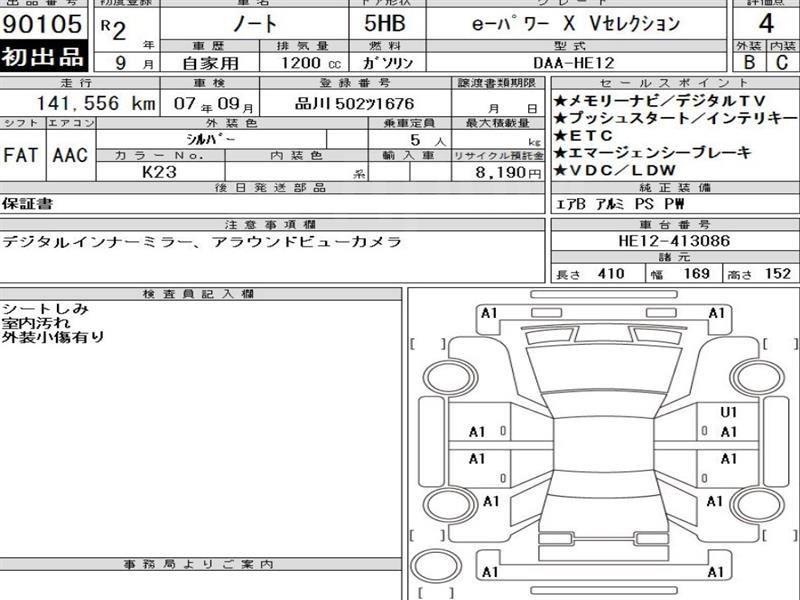800x600 pixels.
Task: Select inspector note シートしみ
Action: (45, 309)
